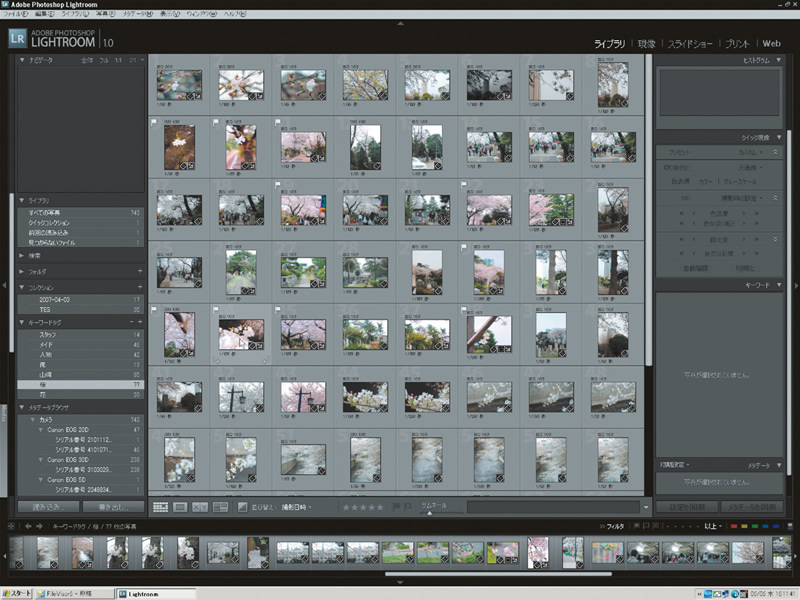The image size is (800, 600).
Task: Click the Windows Start button
Action: [x=18, y=593]
